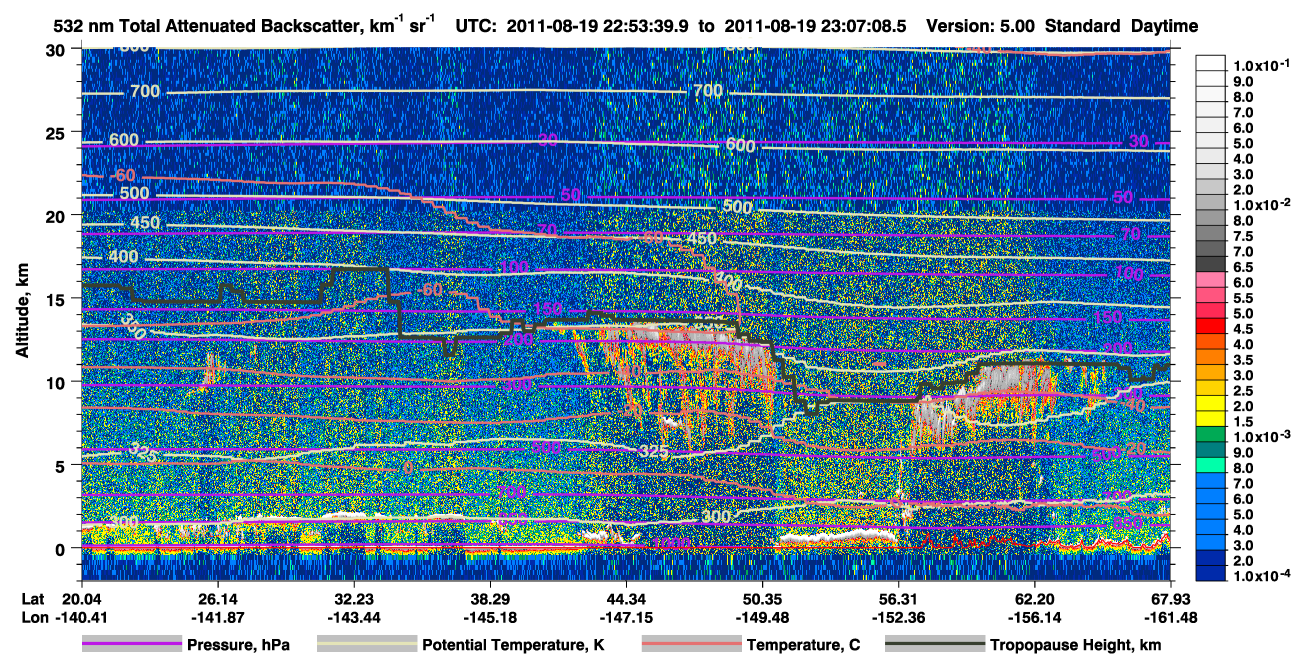This screenshot has height=667, width=1300.
Task: Click the red colorbar segment beside 4.5
Action: click(x=1210, y=327)
